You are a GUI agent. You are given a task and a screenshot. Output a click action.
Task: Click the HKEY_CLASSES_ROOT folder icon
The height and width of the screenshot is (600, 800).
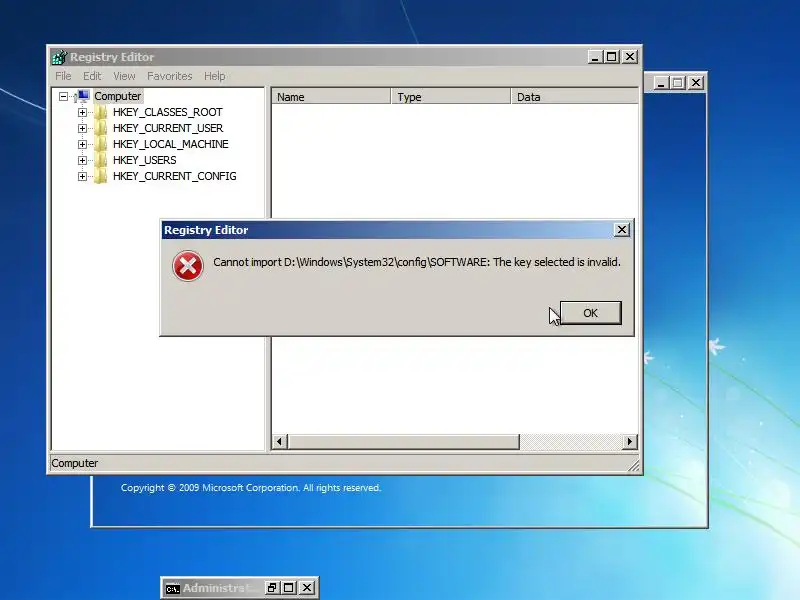pos(101,112)
